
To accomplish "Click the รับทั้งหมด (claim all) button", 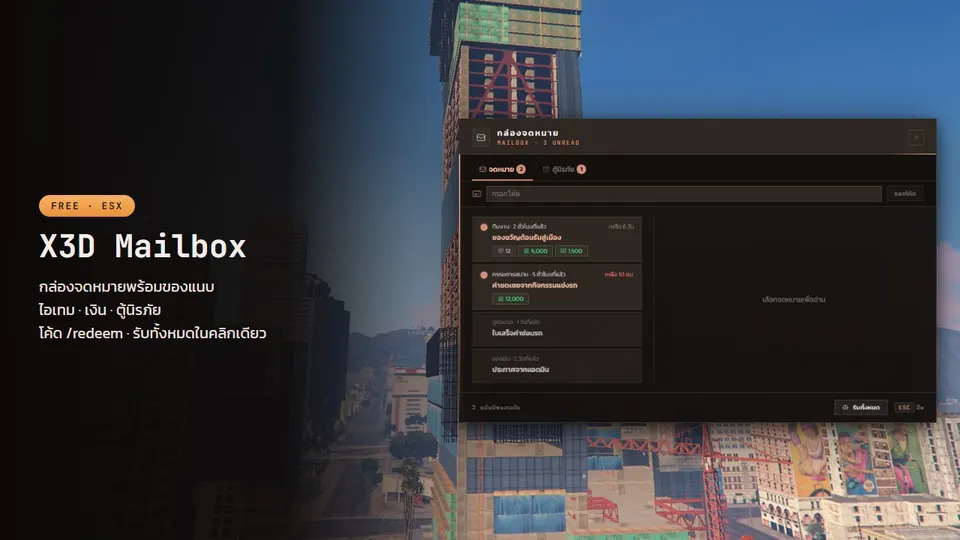I will 861,407.
